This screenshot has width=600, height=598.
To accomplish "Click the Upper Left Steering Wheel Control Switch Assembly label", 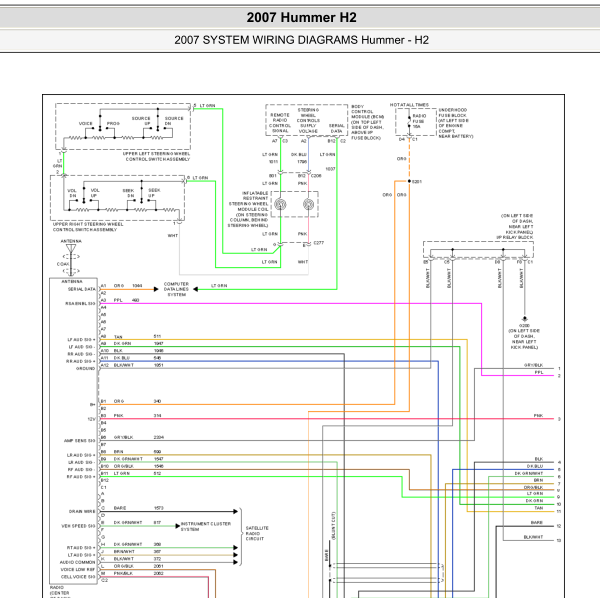I will 156,156.
